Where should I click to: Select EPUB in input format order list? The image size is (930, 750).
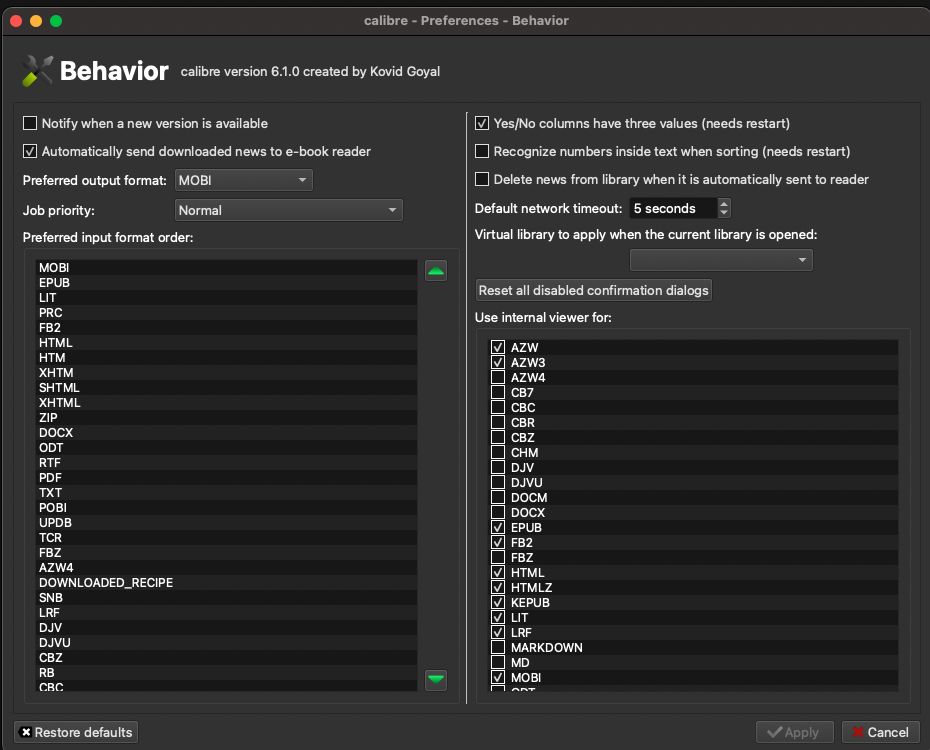click(55, 283)
